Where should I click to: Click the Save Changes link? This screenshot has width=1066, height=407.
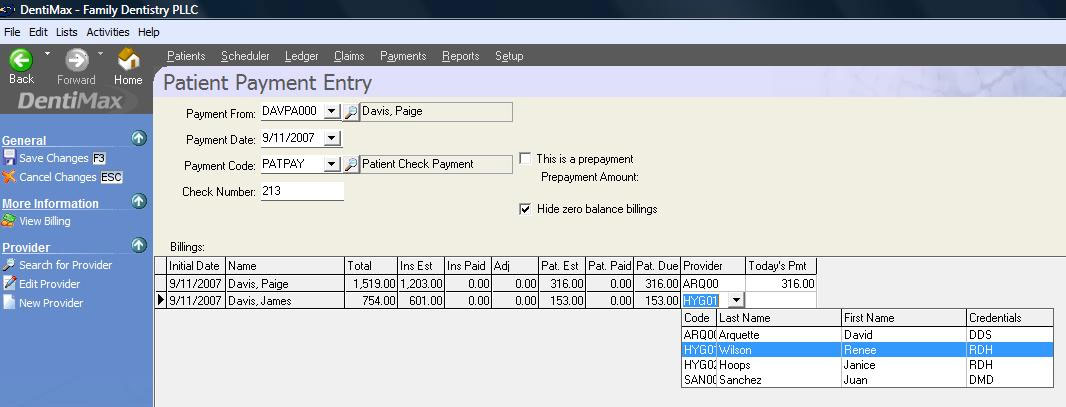pos(54,158)
